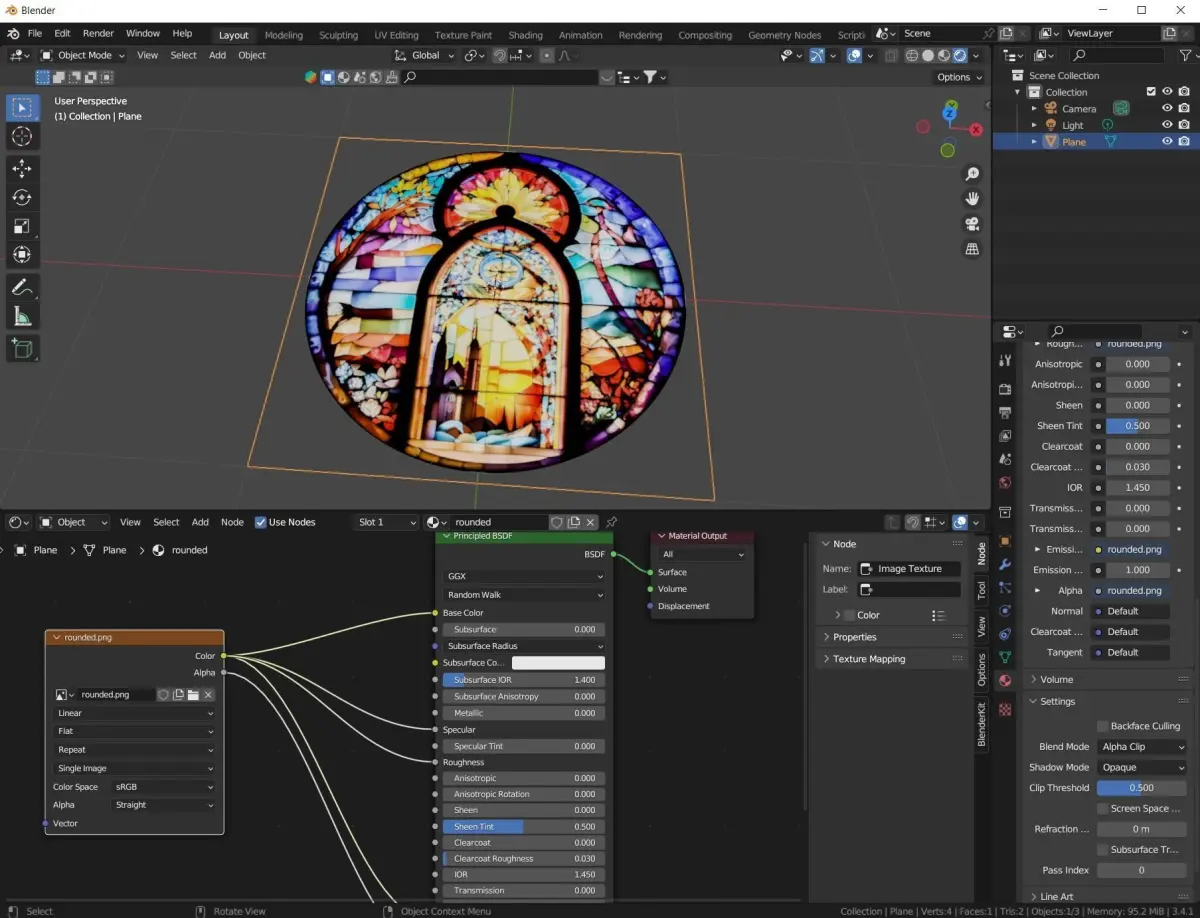Toggle Collection exclude checkbox in outliner
1200x918 pixels.
point(1151,92)
